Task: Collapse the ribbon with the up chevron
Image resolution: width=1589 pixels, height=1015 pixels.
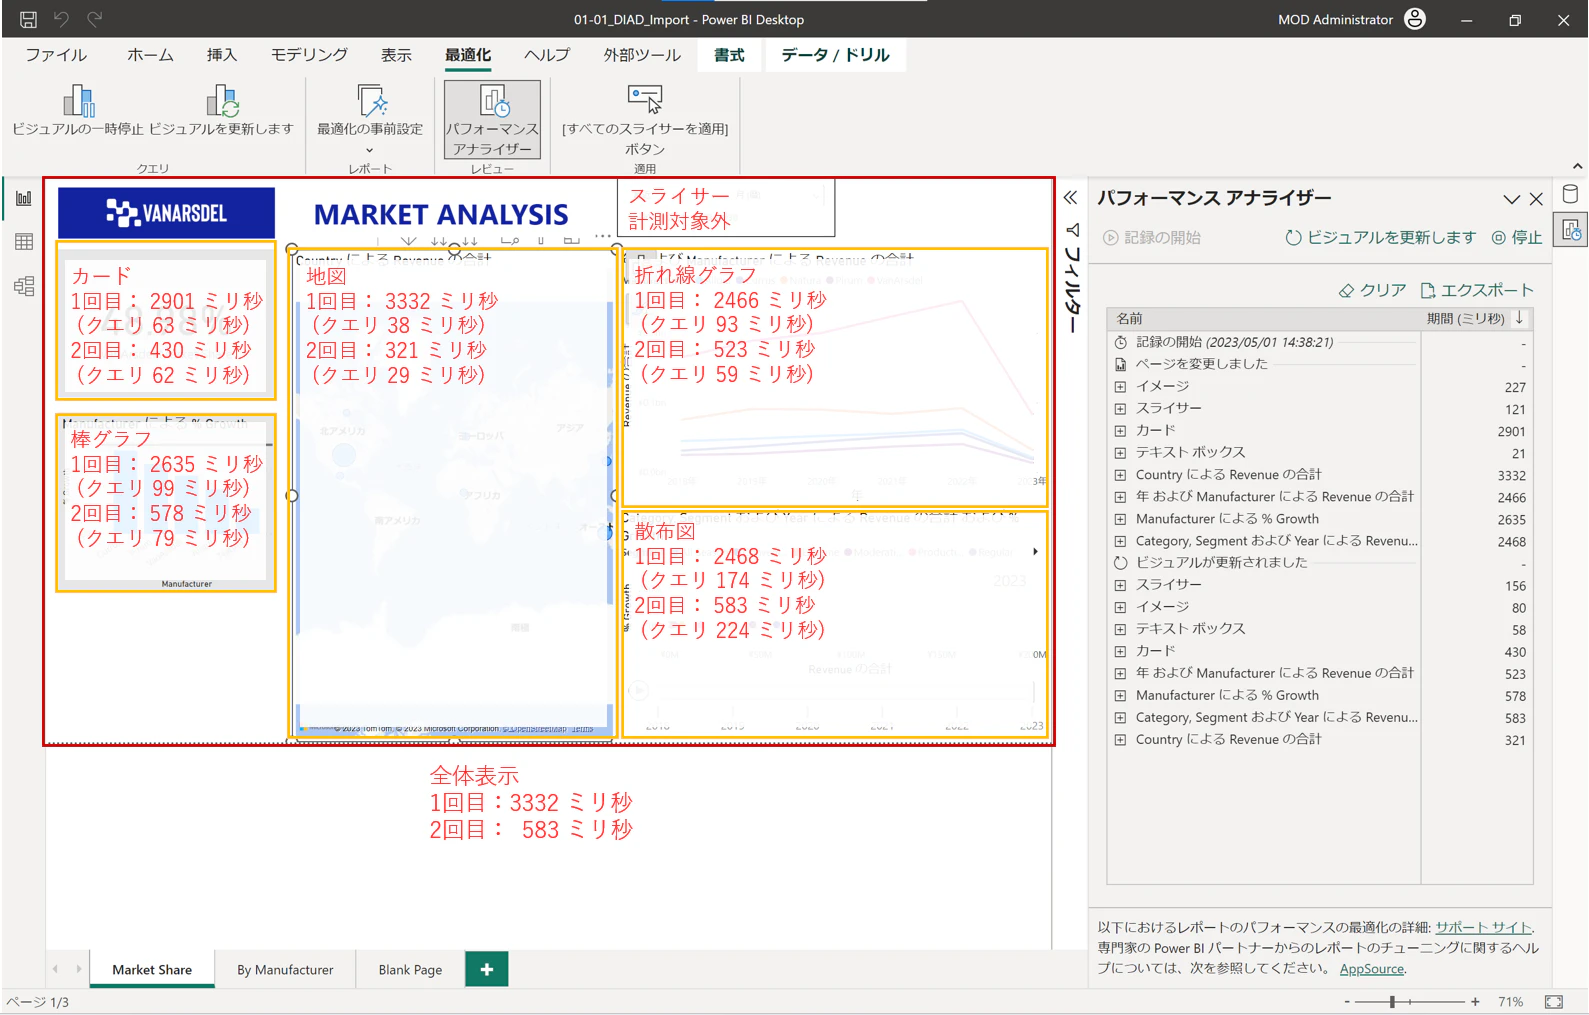Action: pyautogui.click(x=1577, y=166)
